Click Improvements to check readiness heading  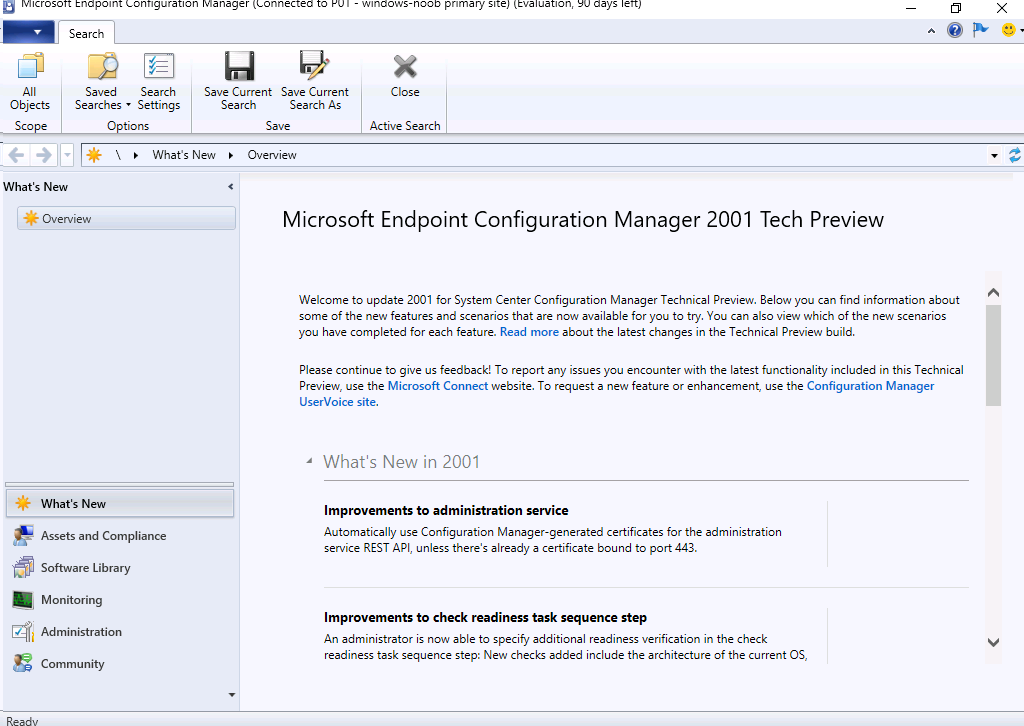(x=485, y=618)
